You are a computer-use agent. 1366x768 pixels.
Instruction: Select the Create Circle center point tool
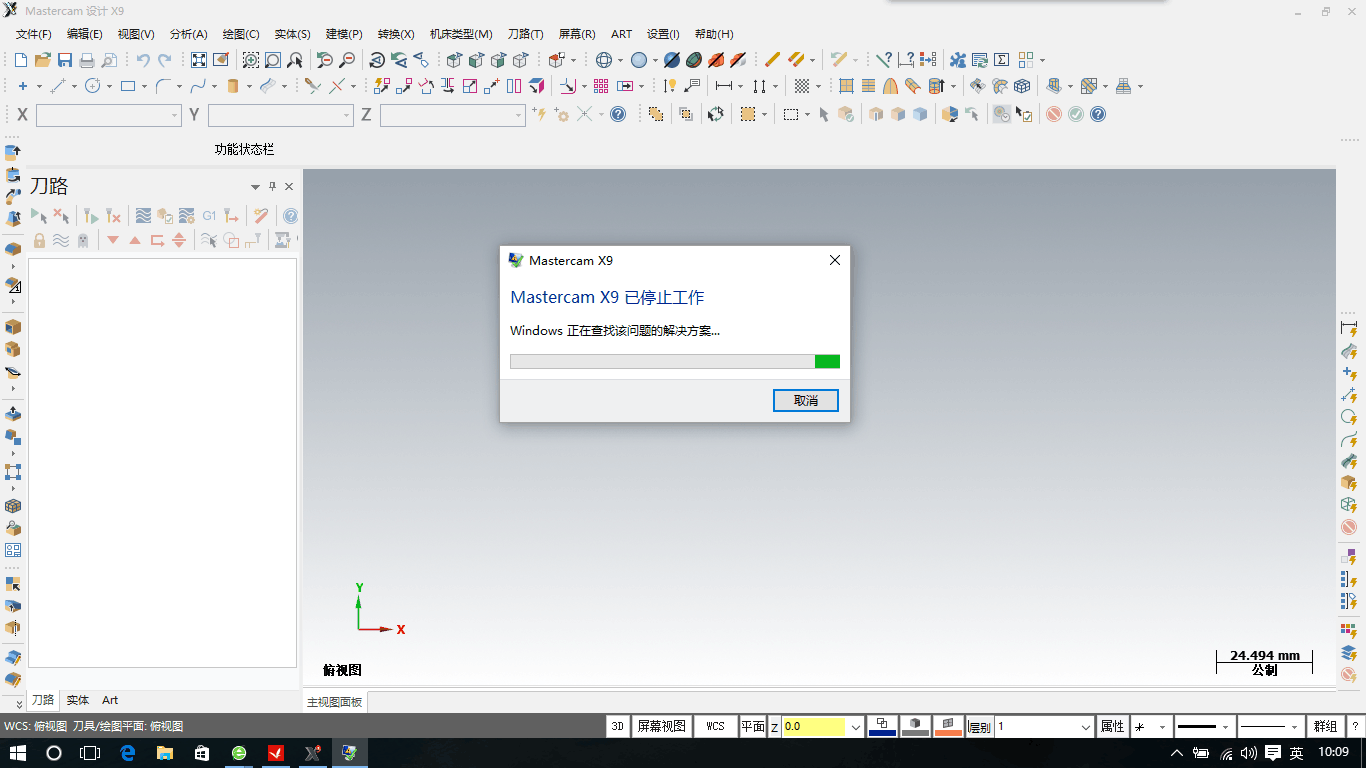(92, 86)
